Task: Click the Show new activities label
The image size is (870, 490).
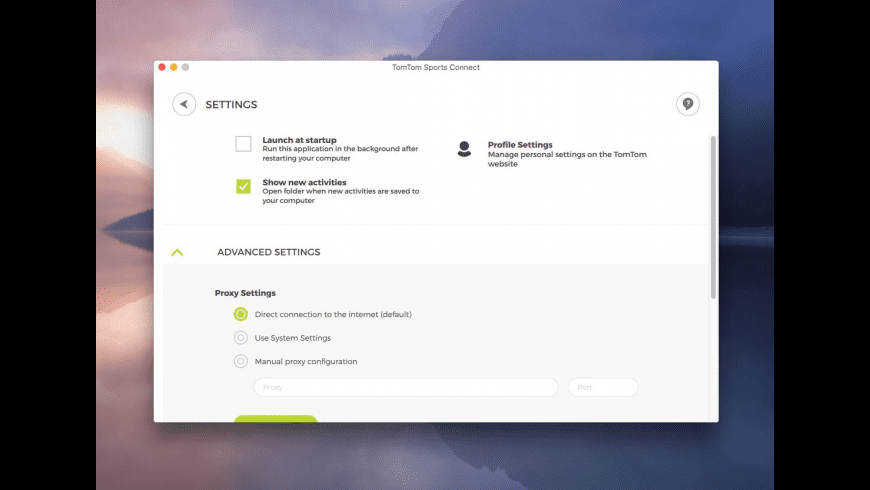Action: [304, 182]
